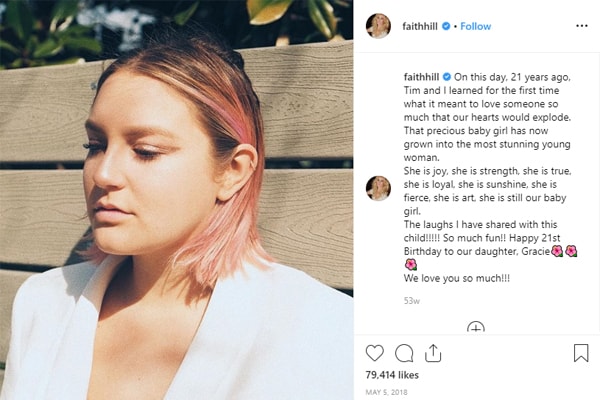
Task: Open faithhill profile from header username
Action: (419, 26)
